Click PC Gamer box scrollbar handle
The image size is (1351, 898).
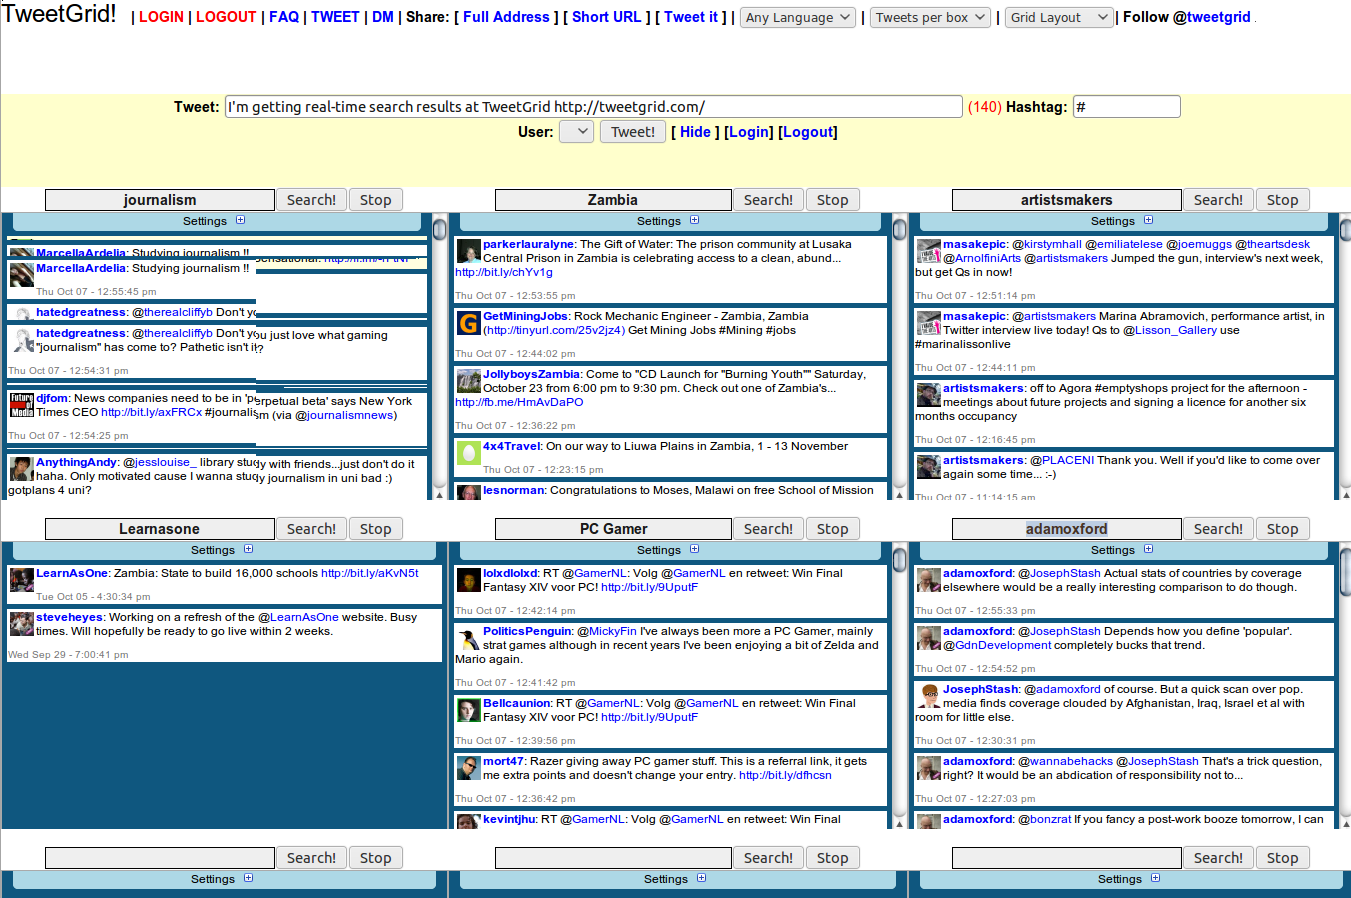(899, 558)
